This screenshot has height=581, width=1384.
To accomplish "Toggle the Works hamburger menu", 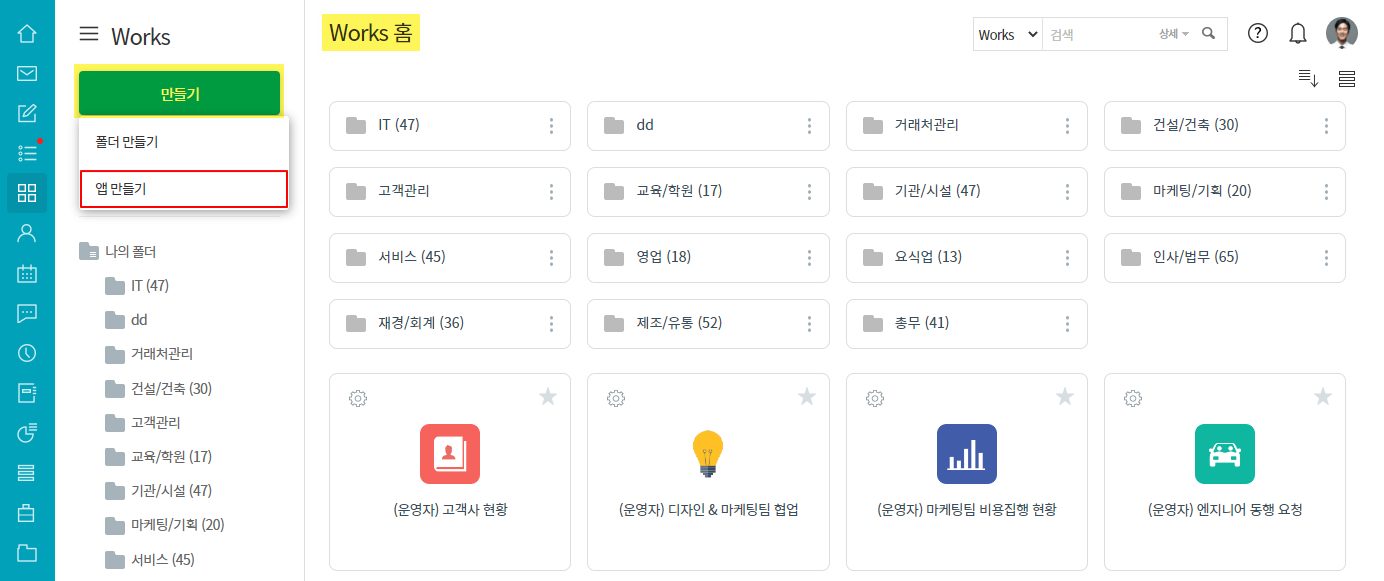I will click(89, 35).
